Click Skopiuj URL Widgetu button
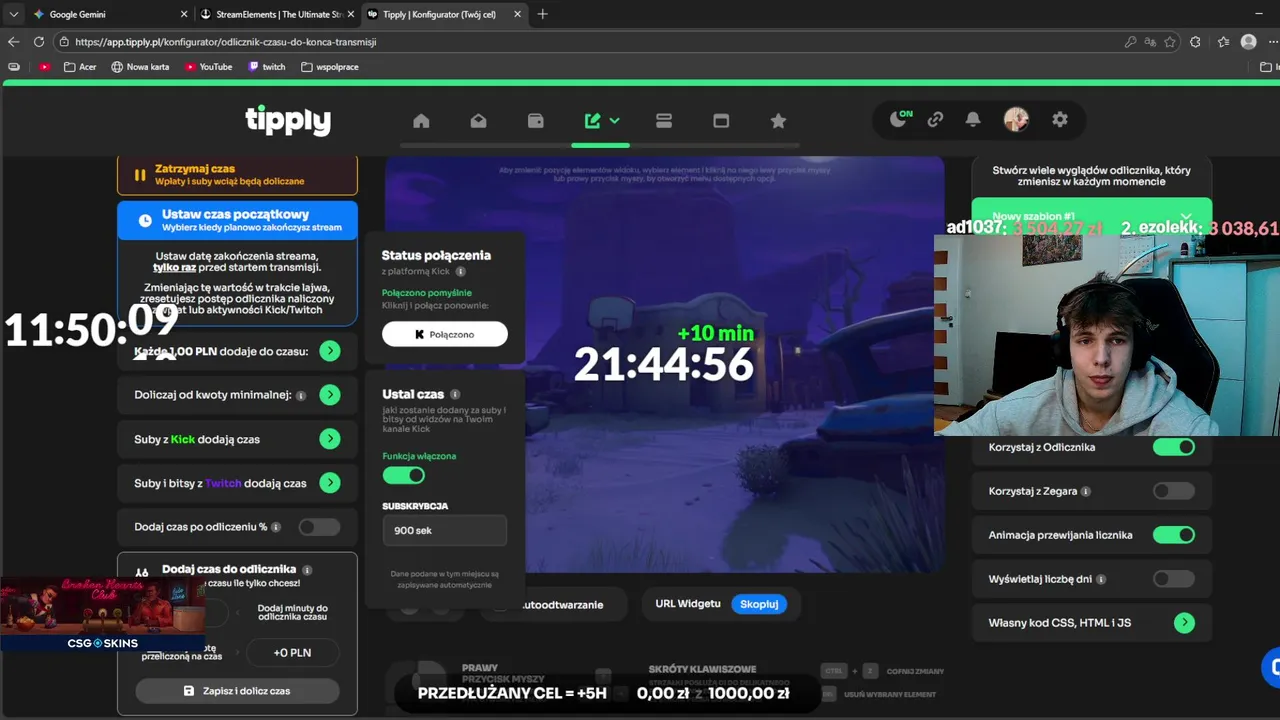The height and width of the screenshot is (720, 1280). pos(759,604)
